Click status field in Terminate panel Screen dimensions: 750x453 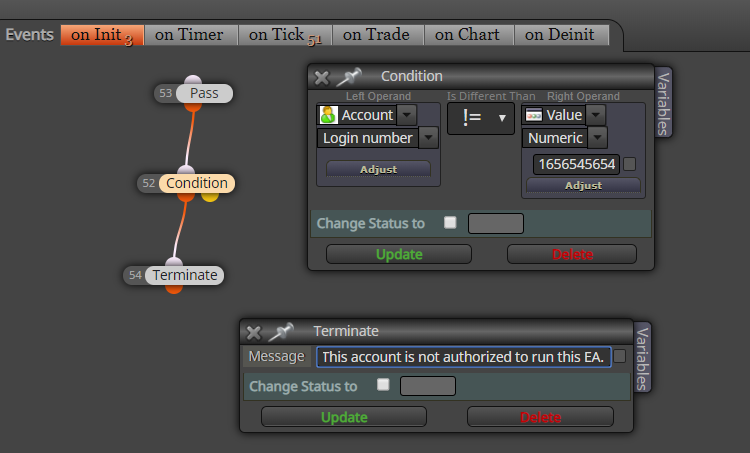coord(428,386)
